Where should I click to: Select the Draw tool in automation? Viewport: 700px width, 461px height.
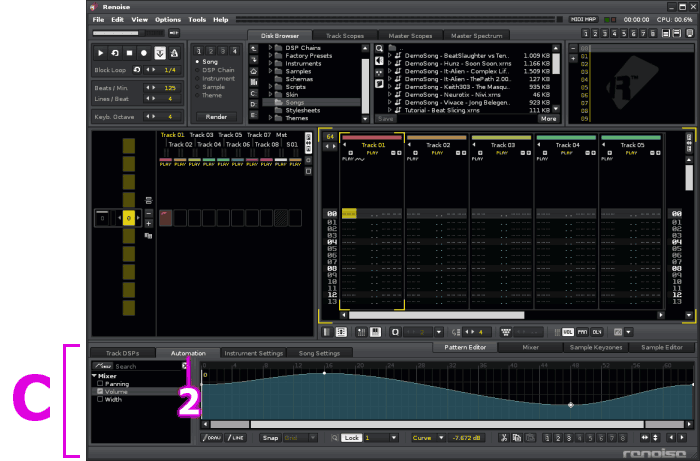[x=212, y=438]
